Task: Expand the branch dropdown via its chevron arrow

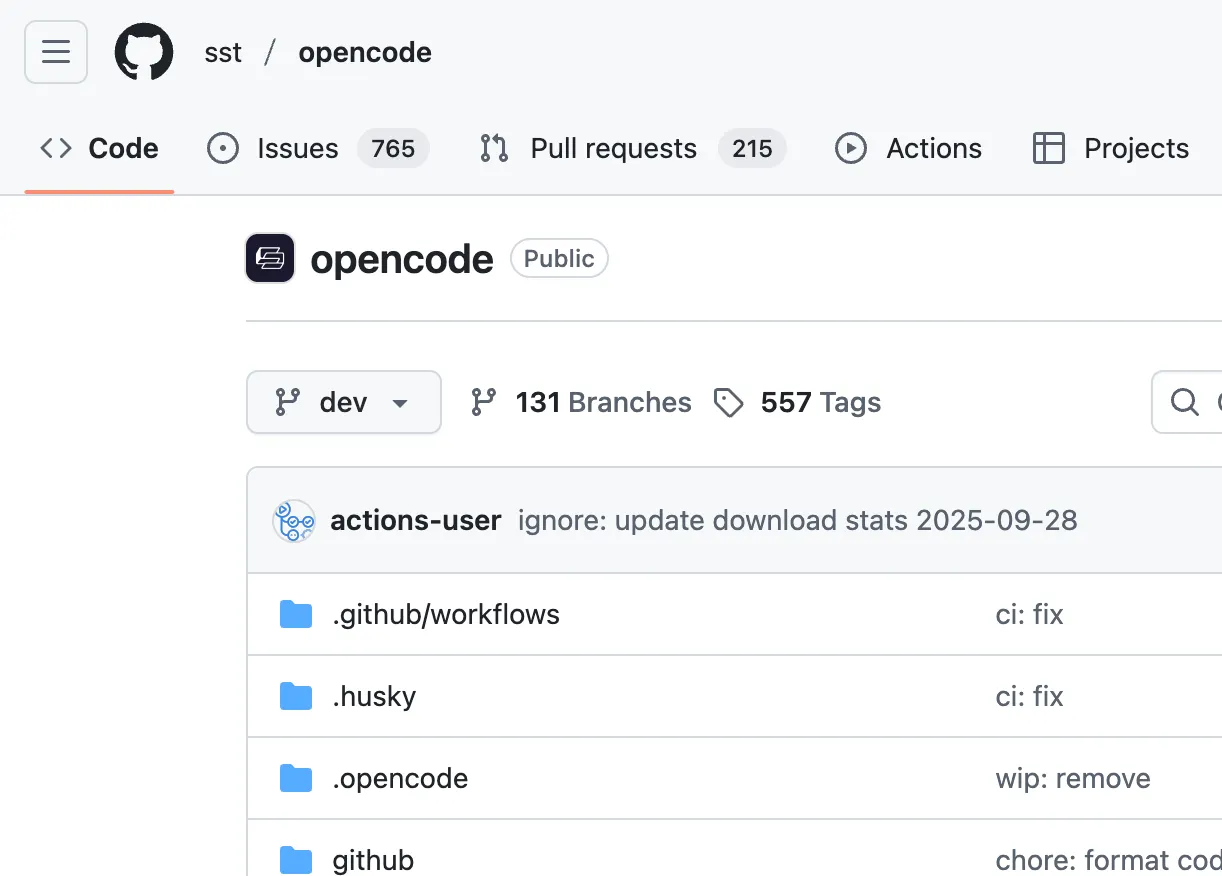Action: click(400, 403)
